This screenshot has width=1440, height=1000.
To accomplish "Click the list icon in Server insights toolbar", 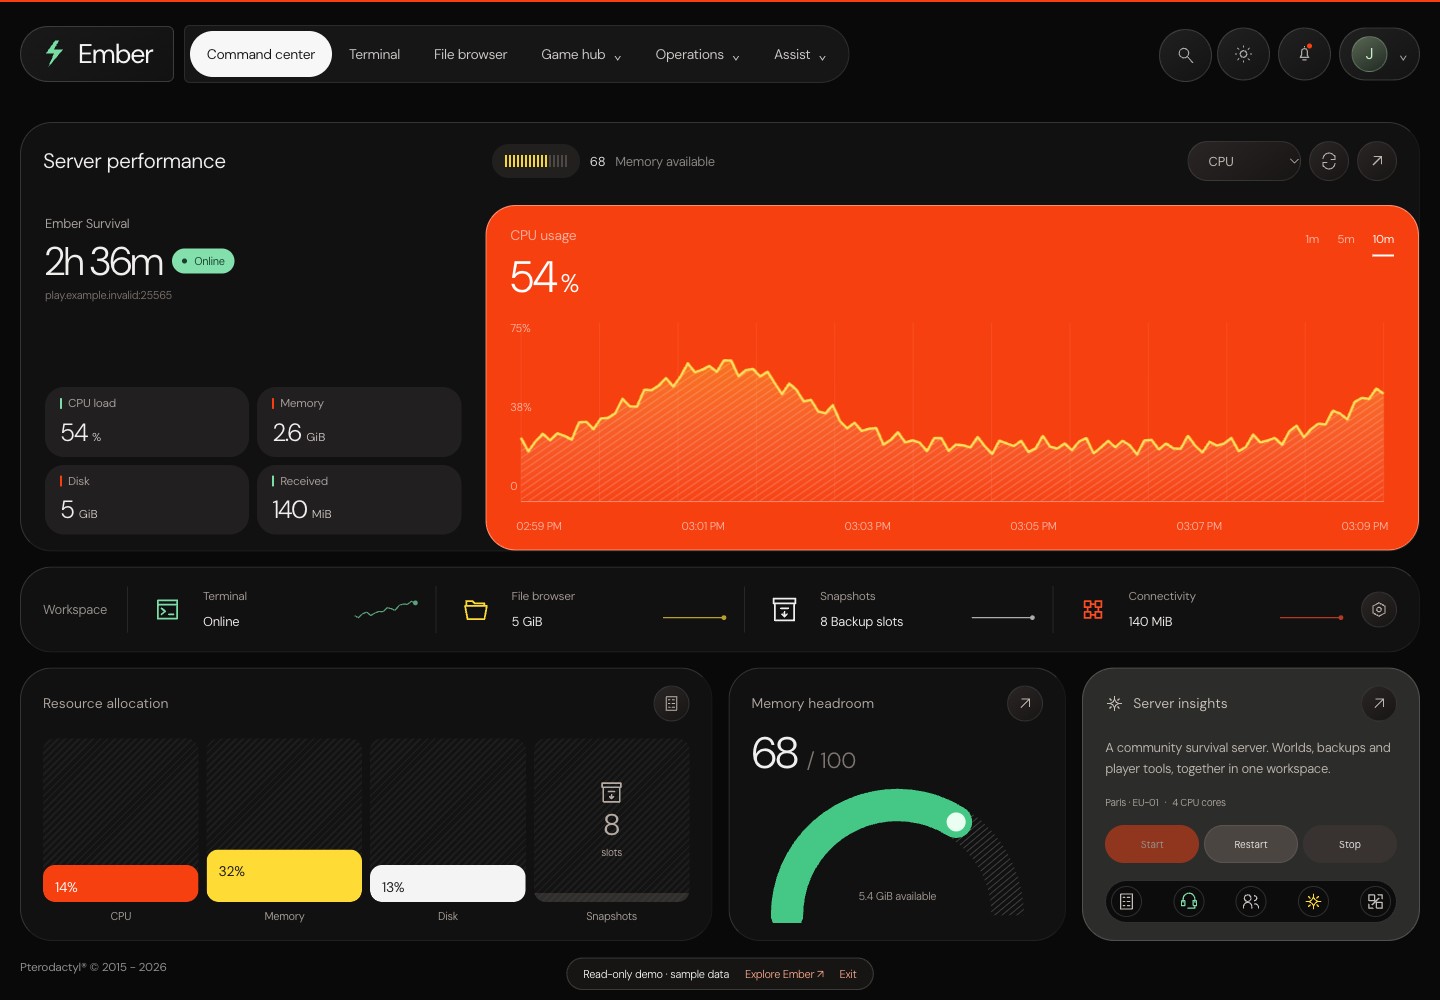I will (x=1126, y=901).
